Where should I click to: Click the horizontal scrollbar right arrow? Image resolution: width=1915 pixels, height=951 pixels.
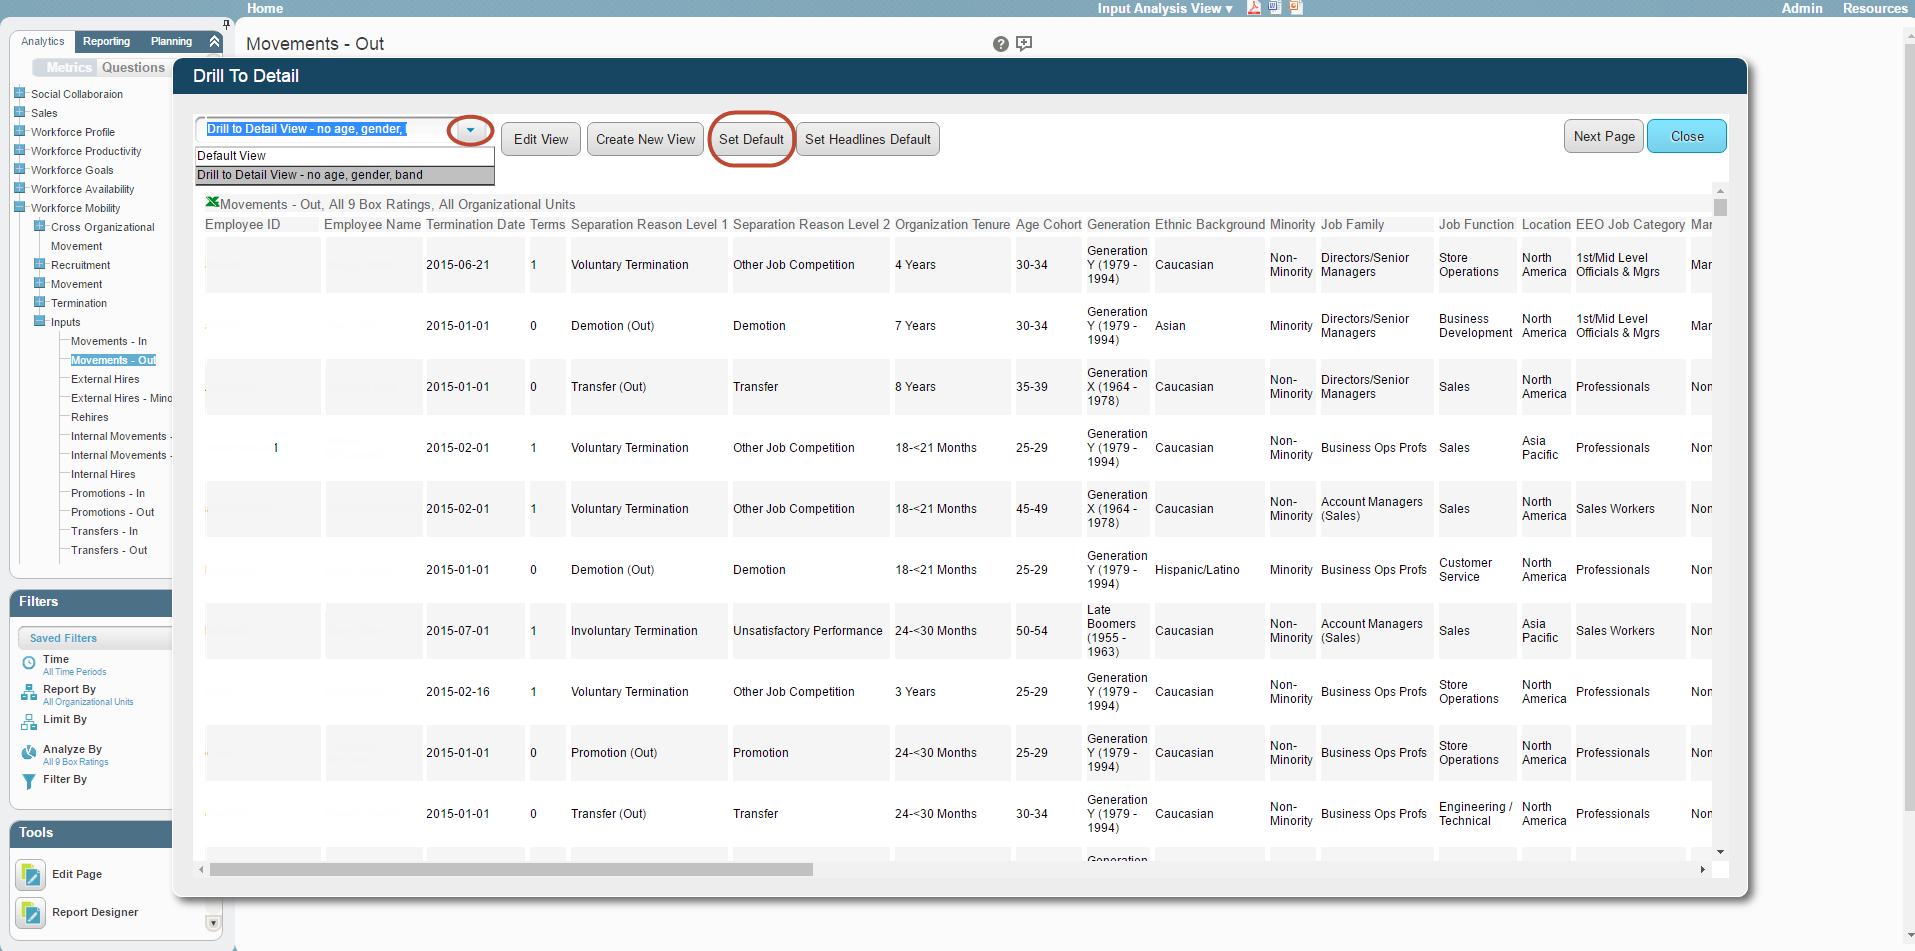1702,870
